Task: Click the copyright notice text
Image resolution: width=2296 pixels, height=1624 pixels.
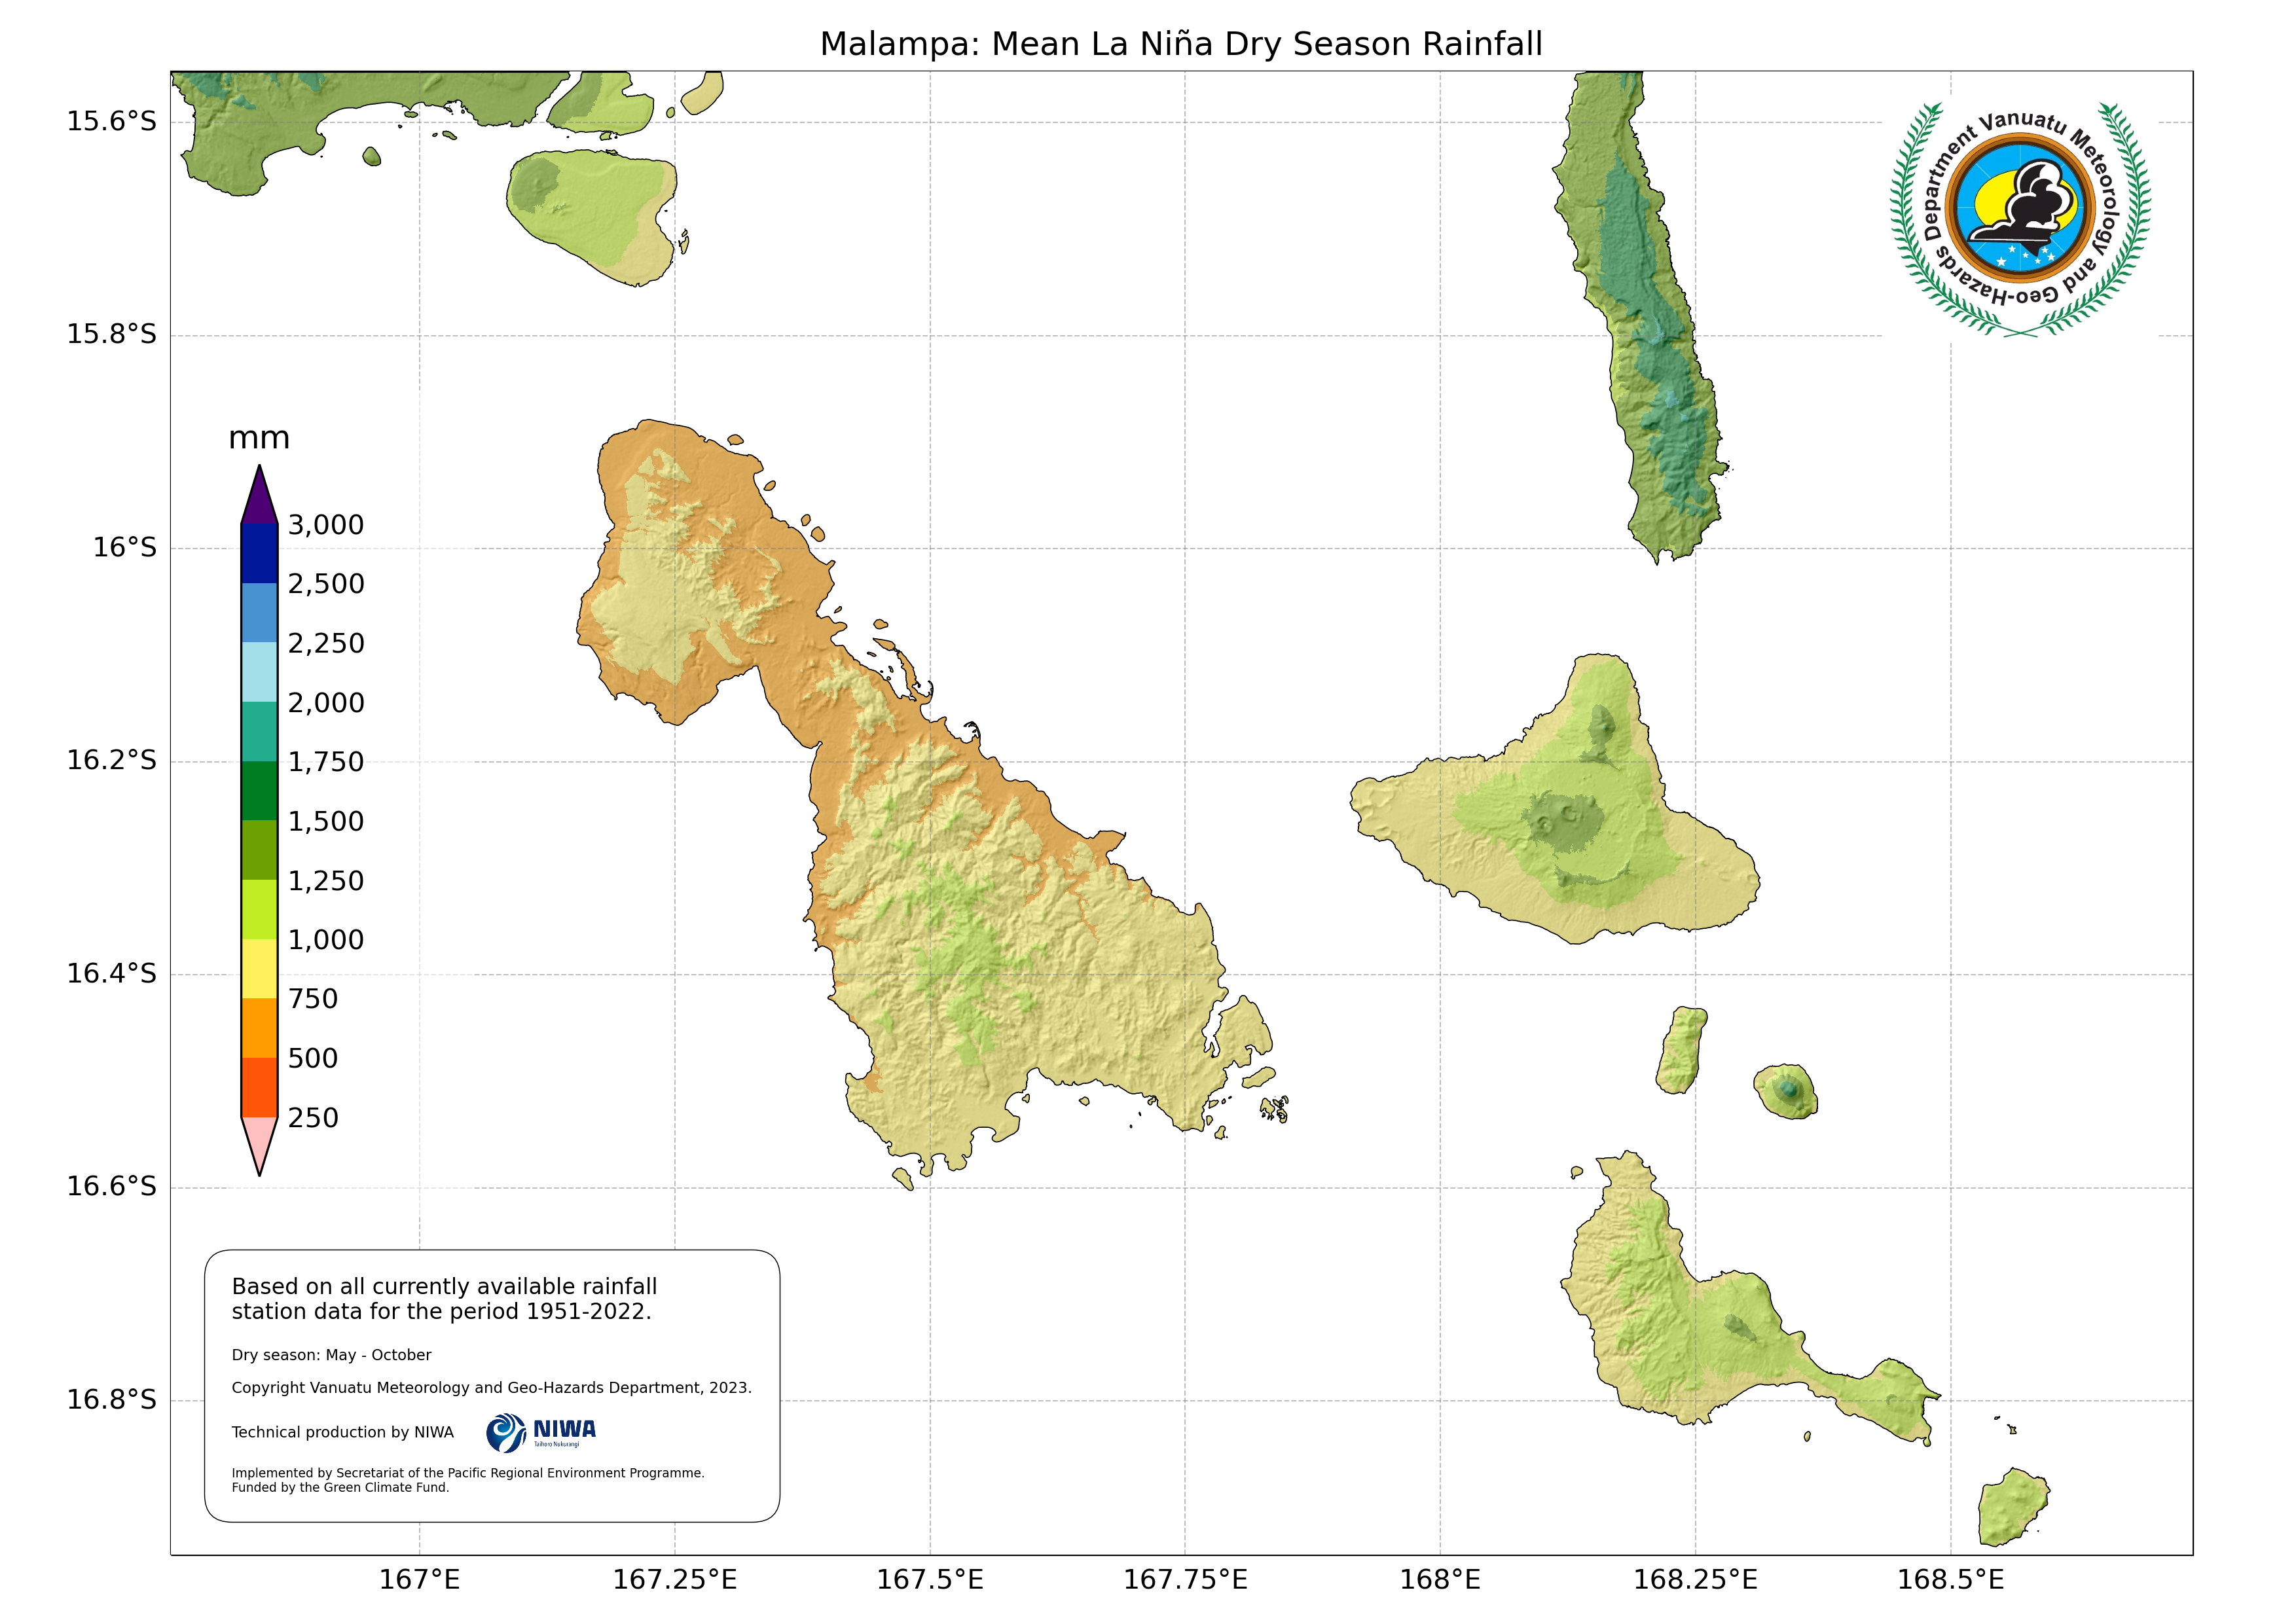Action: [491, 1387]
